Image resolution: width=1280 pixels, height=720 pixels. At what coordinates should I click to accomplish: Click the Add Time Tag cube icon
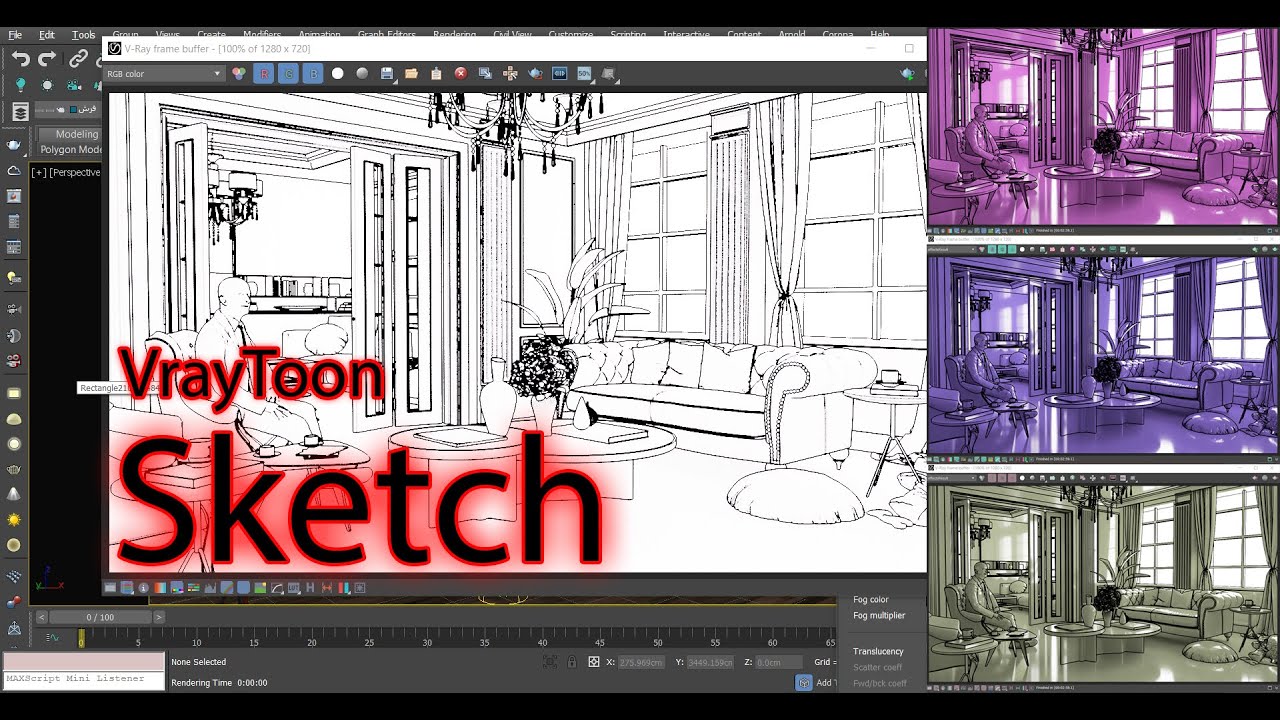click(803, 682)
